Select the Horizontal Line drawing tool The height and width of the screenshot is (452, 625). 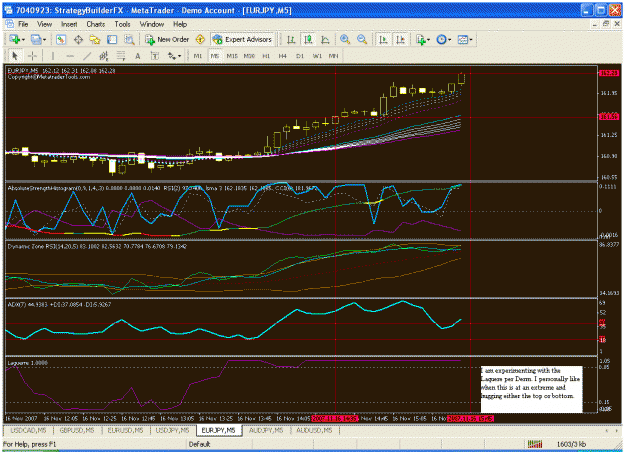pyautogui.click(x=70, y=56)
